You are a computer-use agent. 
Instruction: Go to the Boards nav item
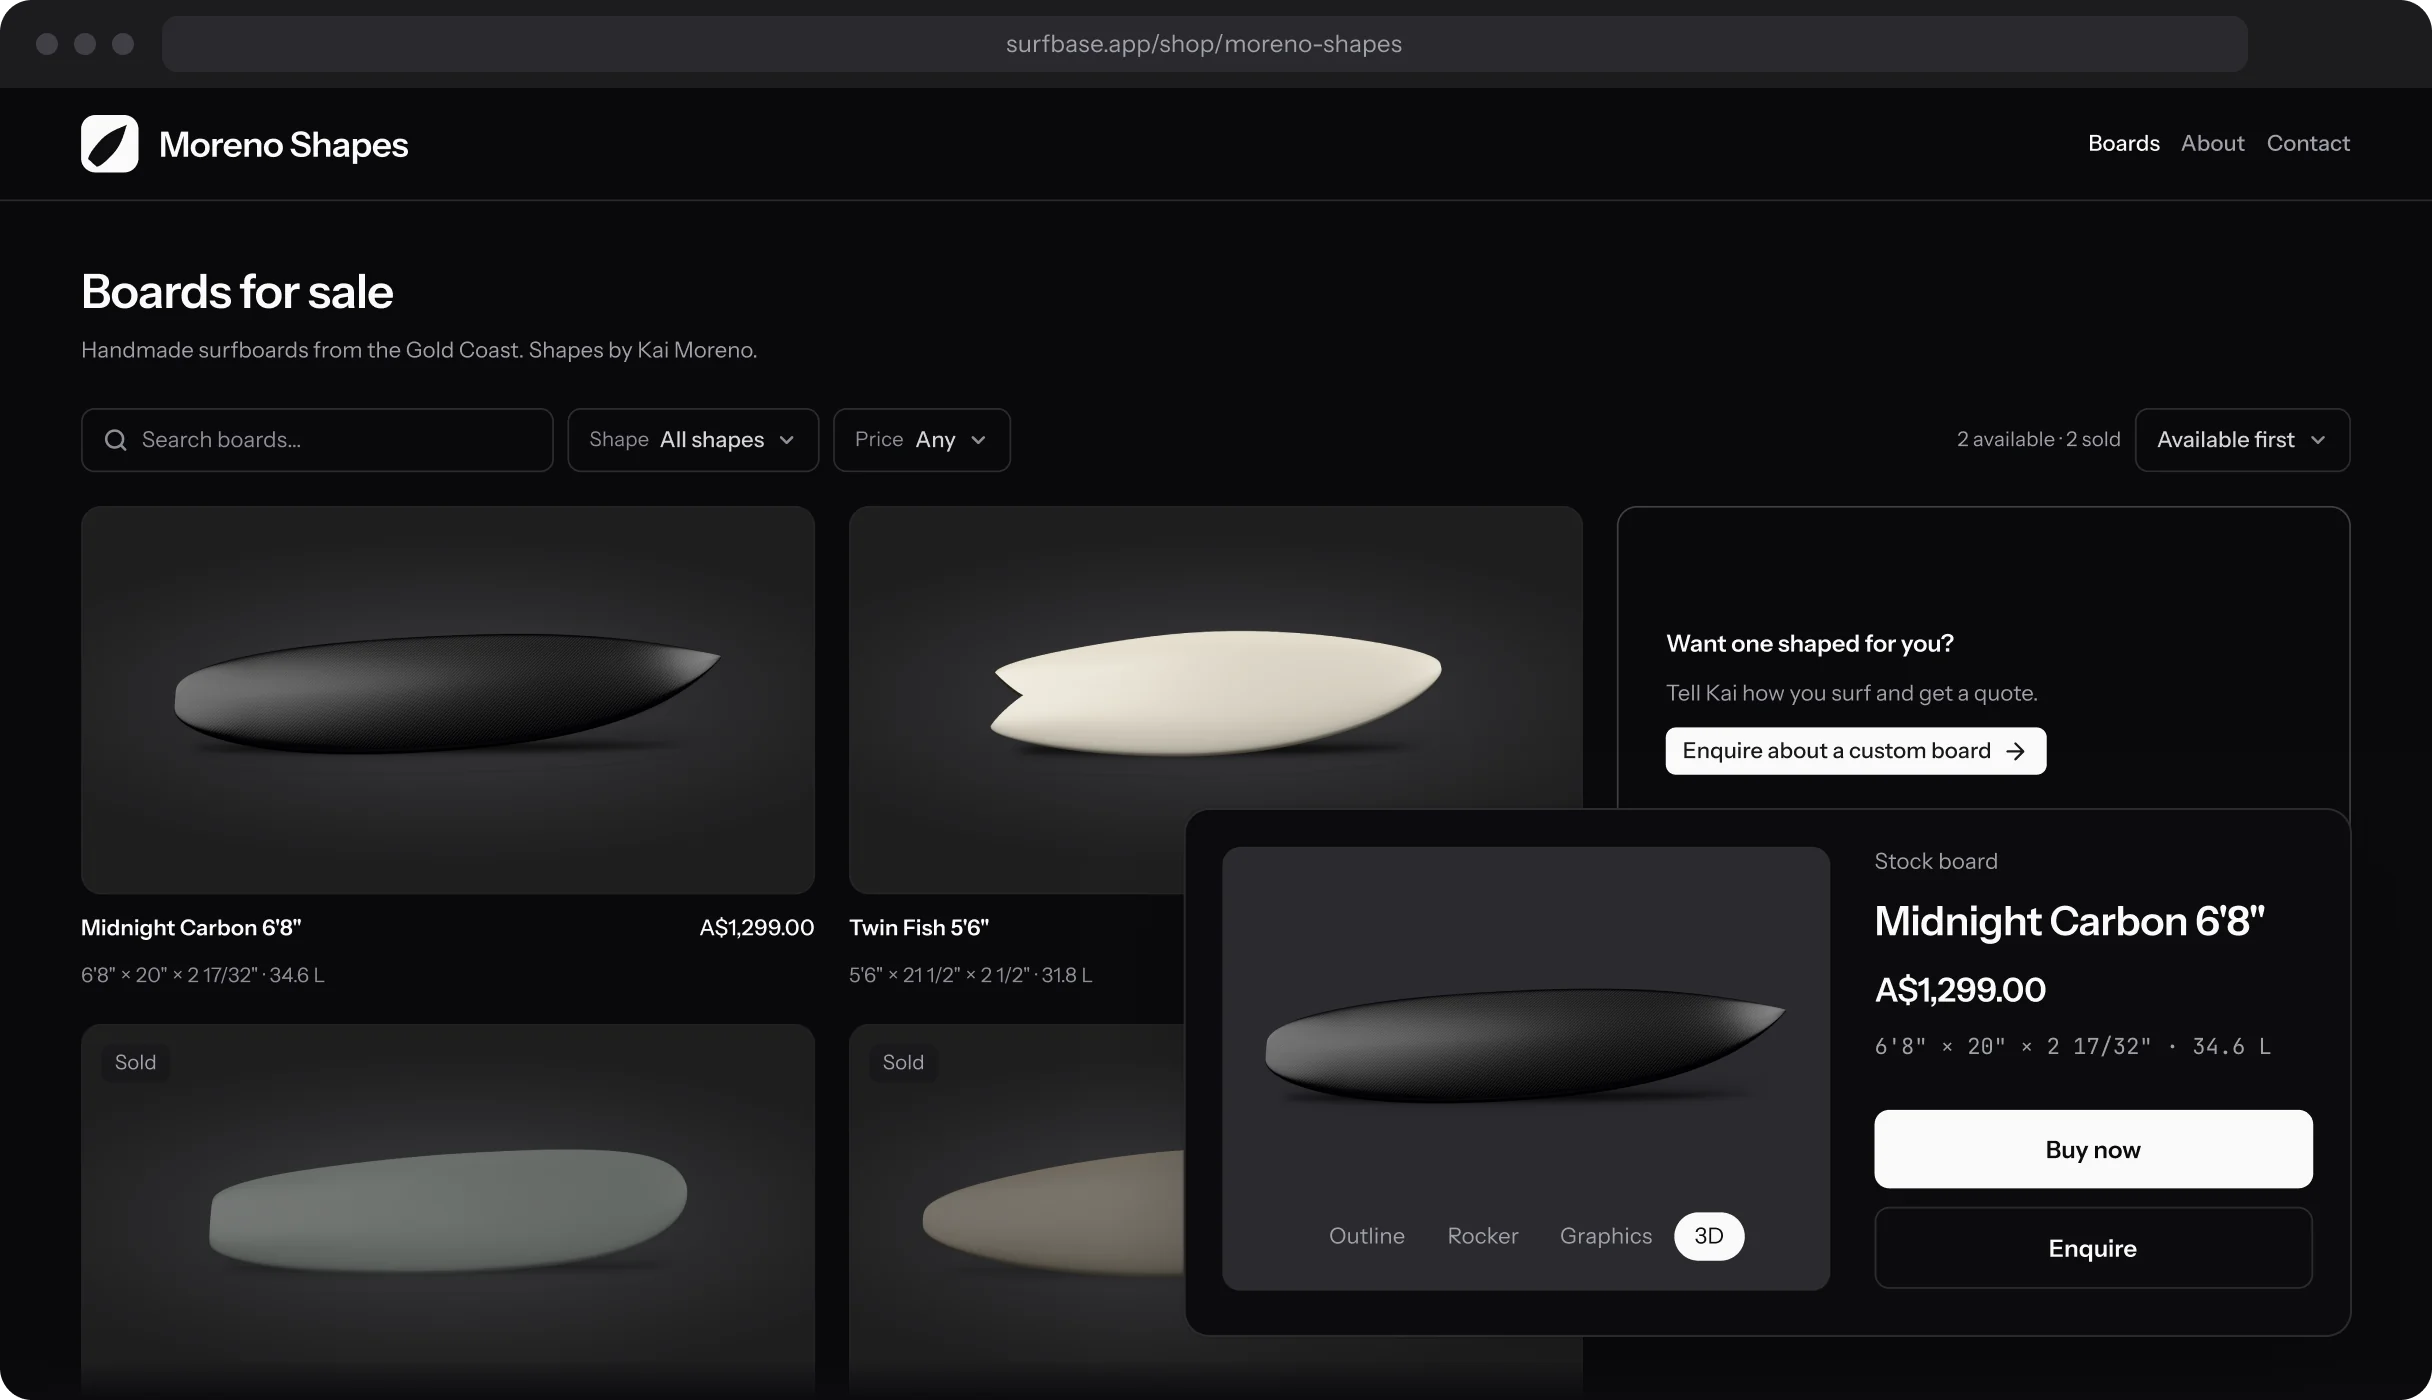coord(2123,143)
